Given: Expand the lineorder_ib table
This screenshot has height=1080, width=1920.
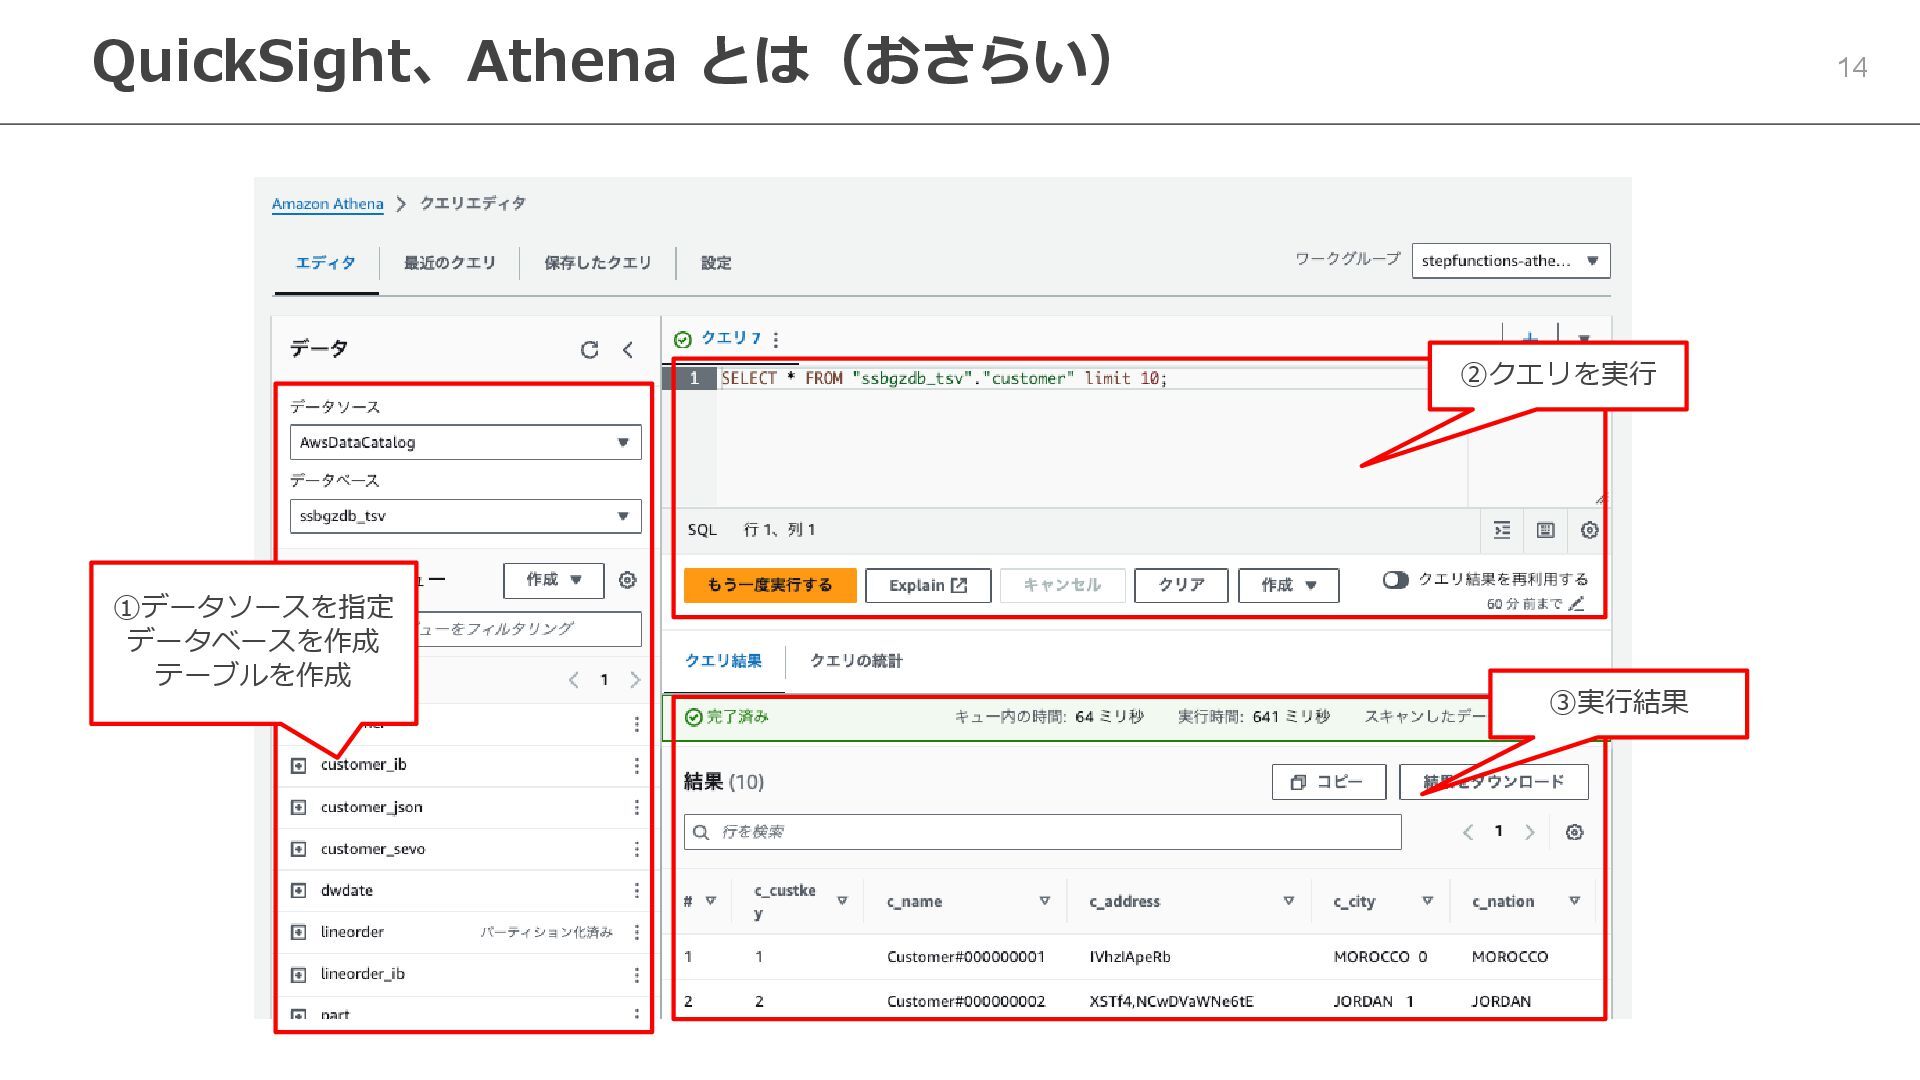Looking at the screenshot, I should 298,974.
